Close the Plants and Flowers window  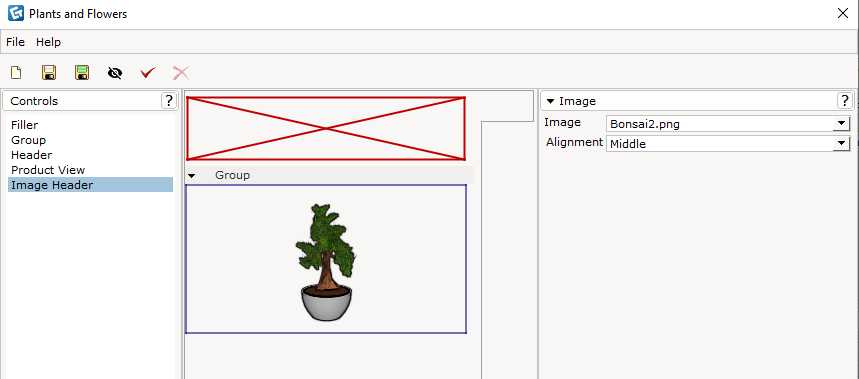[x=843, y=14]
